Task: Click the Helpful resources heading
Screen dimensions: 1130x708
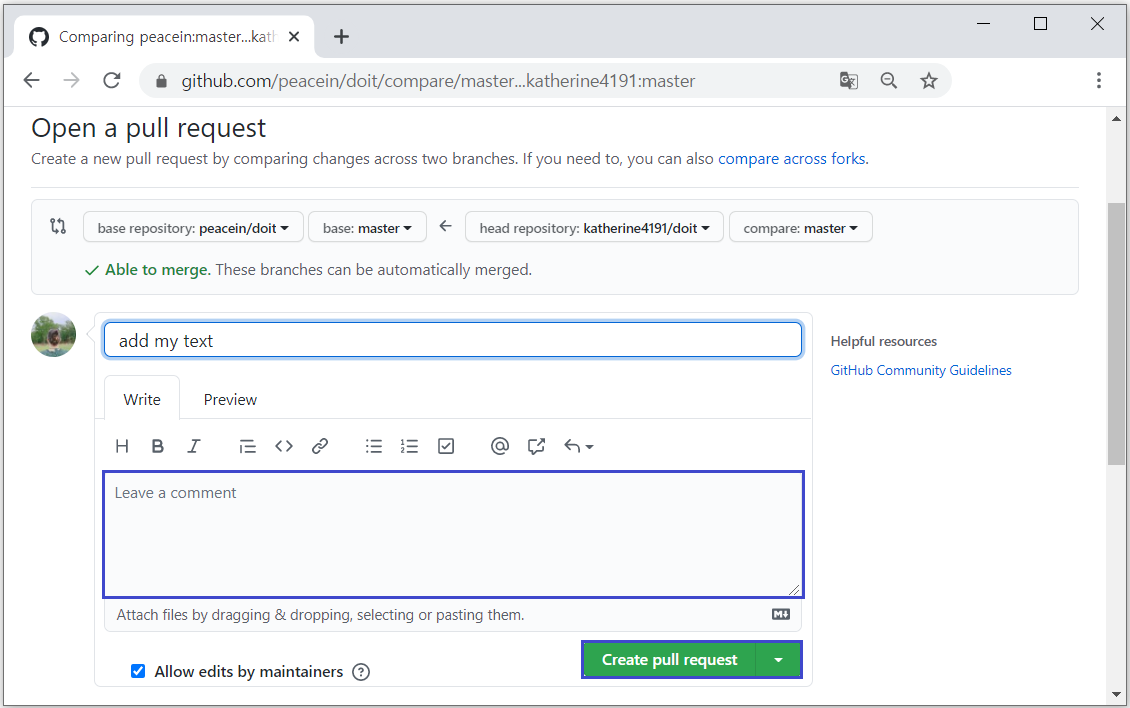Action: coord(884,341)
